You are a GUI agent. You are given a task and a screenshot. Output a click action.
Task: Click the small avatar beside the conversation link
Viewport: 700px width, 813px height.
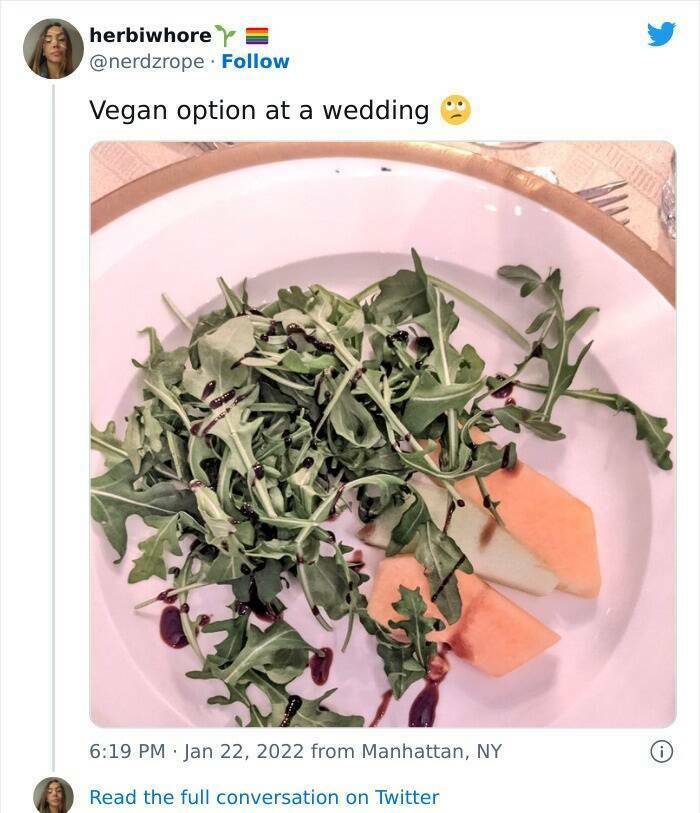click(53, 796)
